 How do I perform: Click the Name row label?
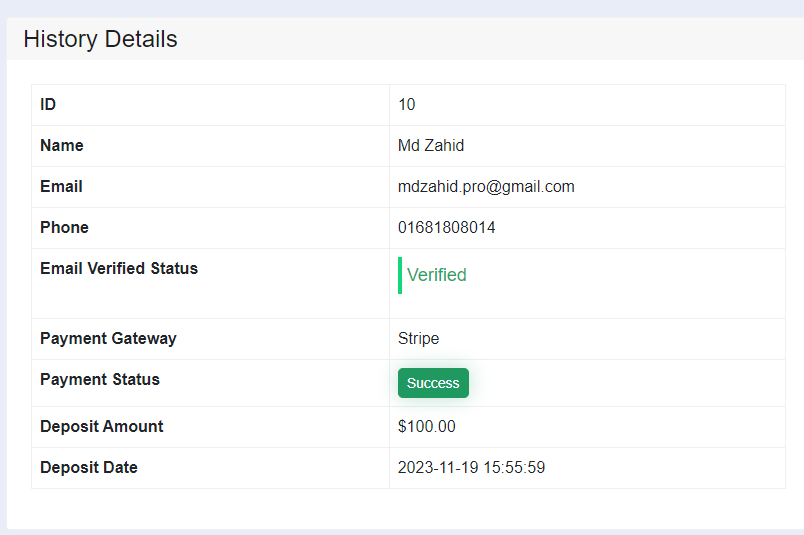62,145
